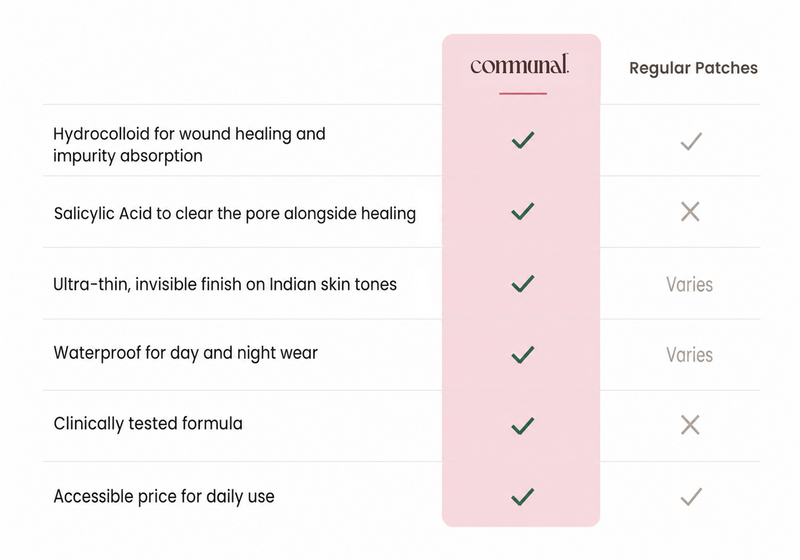The image size is (800, 560).
Task: Click the Communal brand logo
Action: click(519, 64)
